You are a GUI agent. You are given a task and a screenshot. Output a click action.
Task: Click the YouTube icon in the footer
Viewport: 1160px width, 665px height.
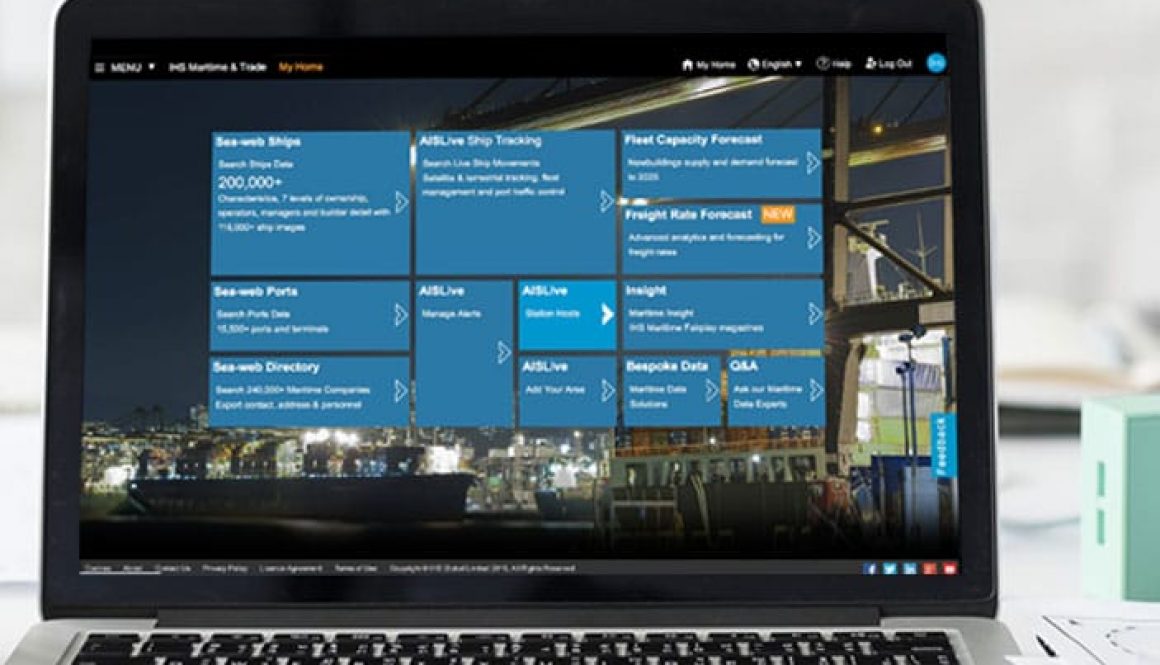[x=950, y=568]
